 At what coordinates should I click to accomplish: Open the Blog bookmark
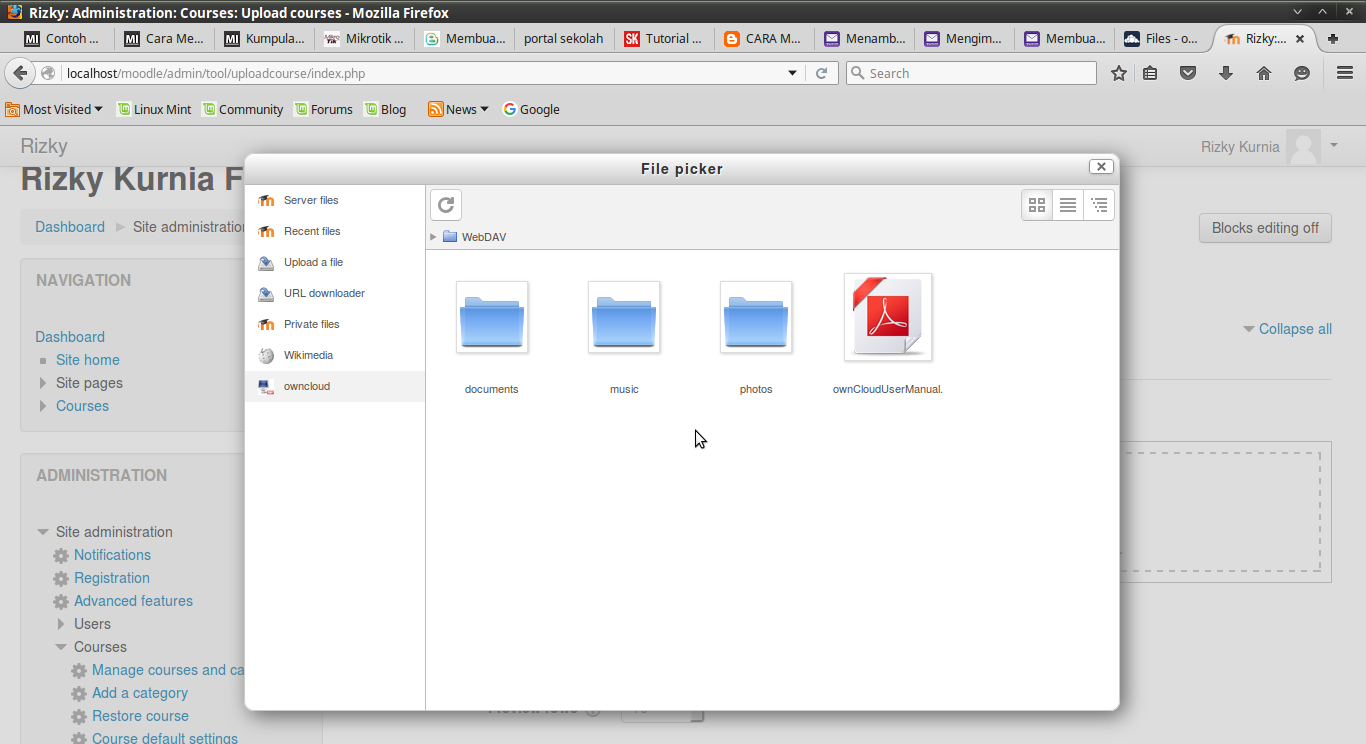(x=385, y=109)
